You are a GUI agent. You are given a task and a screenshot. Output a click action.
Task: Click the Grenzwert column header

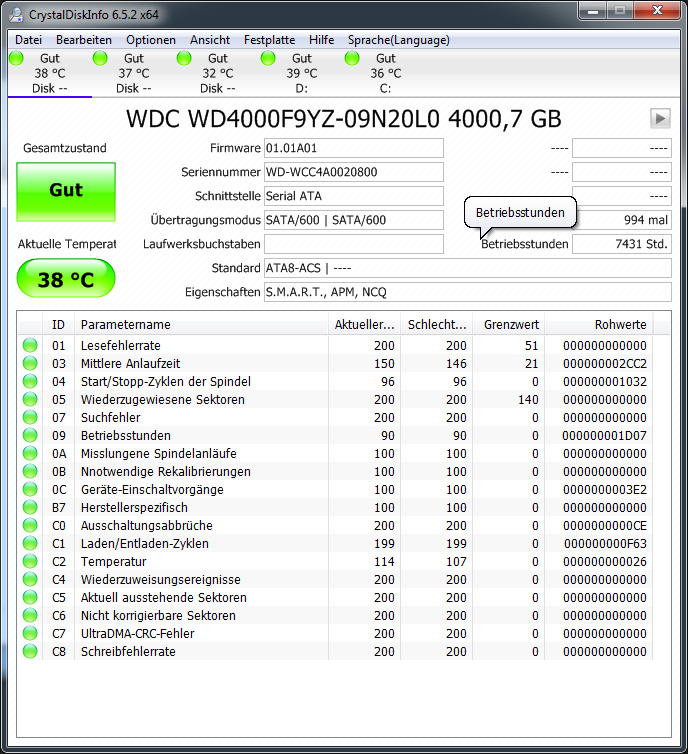(509, 325)
